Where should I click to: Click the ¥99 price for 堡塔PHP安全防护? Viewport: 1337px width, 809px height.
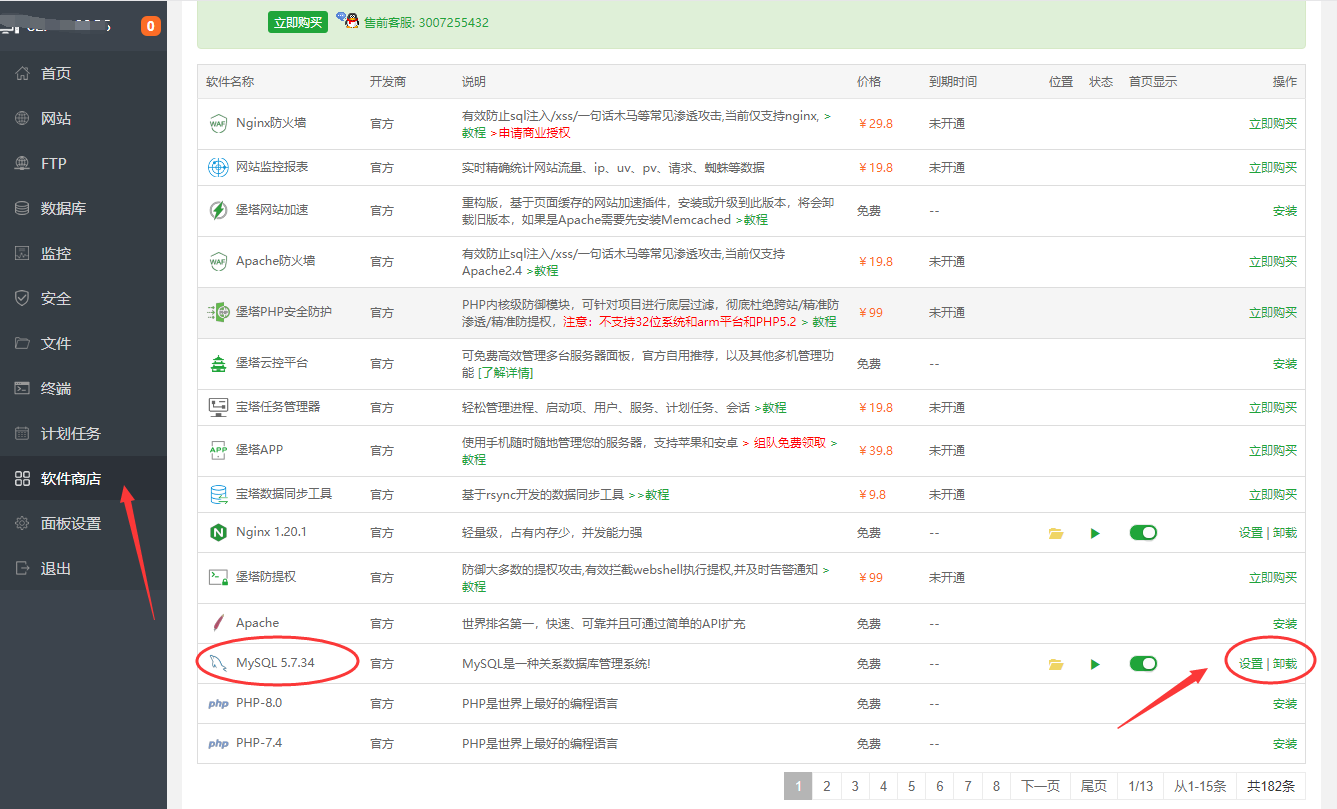pos(870,313)
